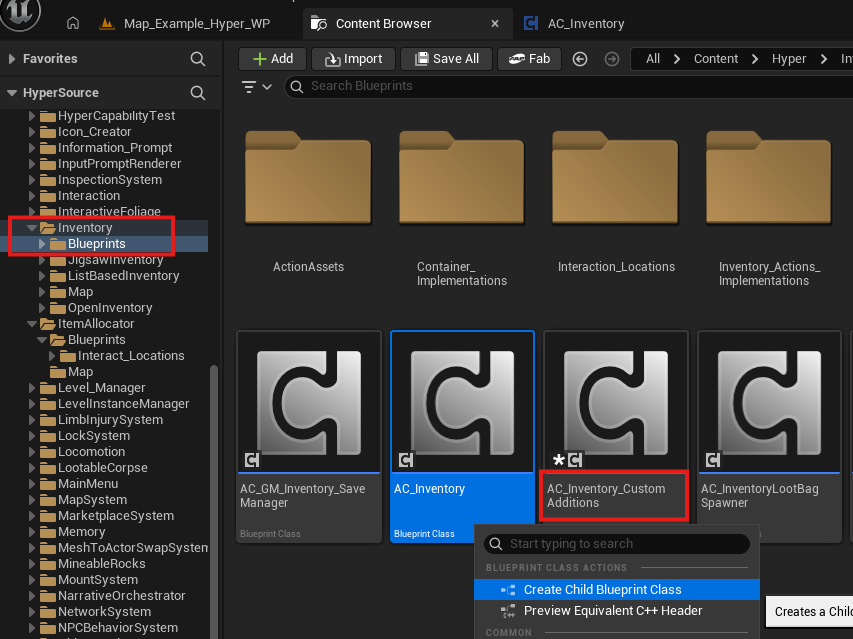
Task: Click the context menu search field
Action: click(x=617, y=544)
